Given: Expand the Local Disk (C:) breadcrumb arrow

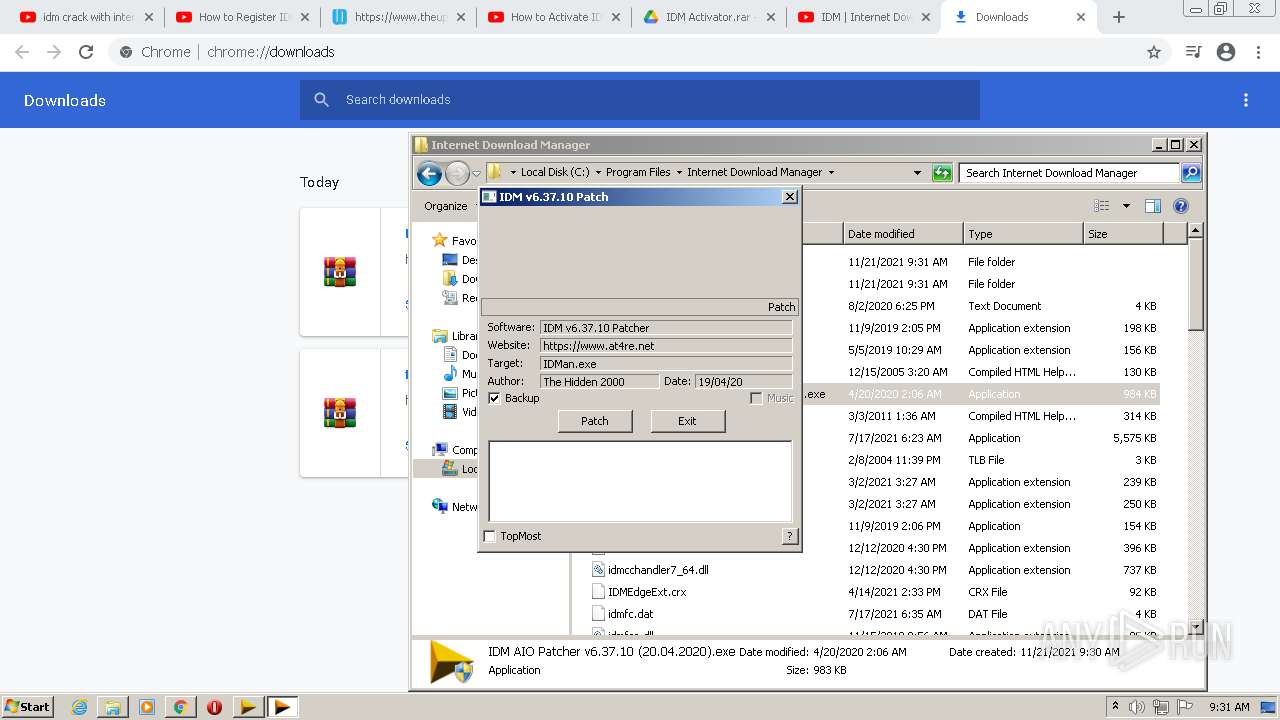Looking at the screenshot, I should pyautogui.click(x=597, y=172).
